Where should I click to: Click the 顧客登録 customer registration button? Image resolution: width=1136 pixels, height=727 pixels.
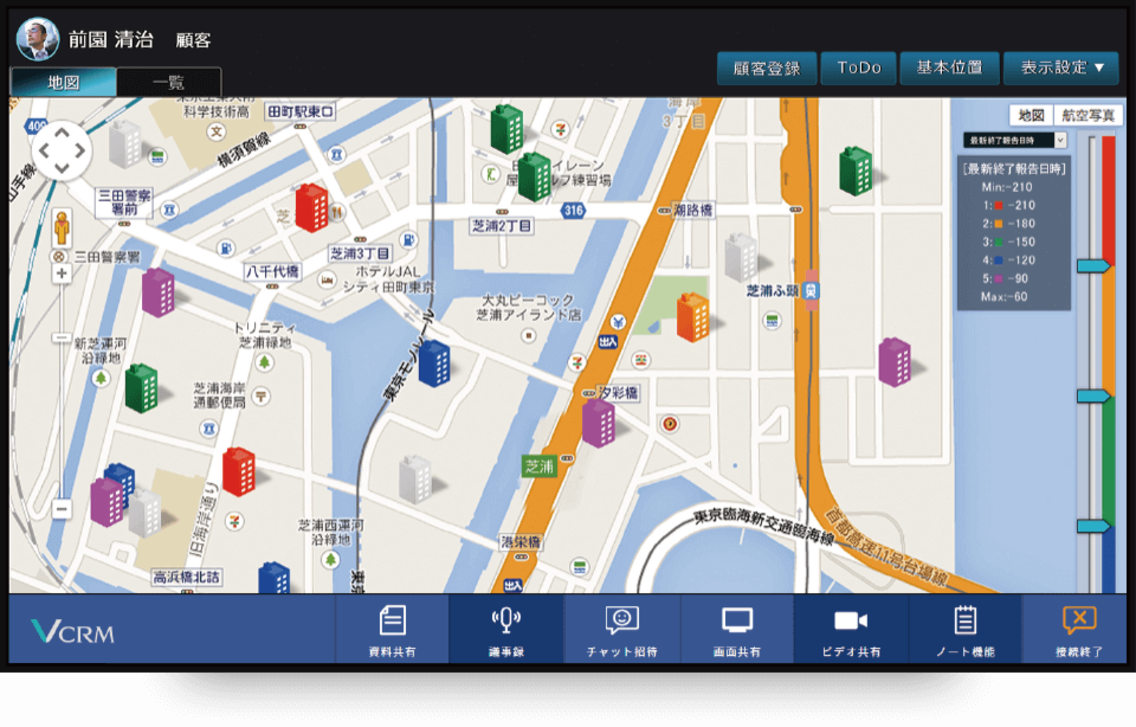pos(767,68)
